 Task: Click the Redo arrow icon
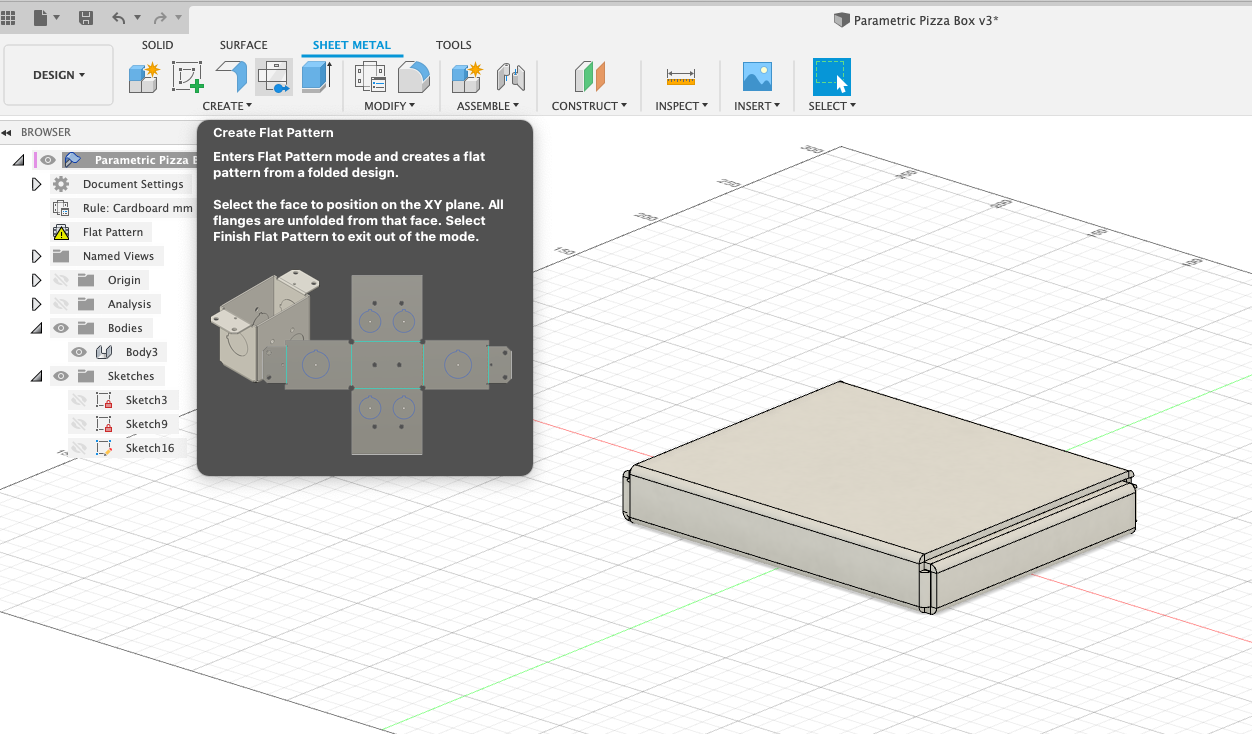click(160, 18)
